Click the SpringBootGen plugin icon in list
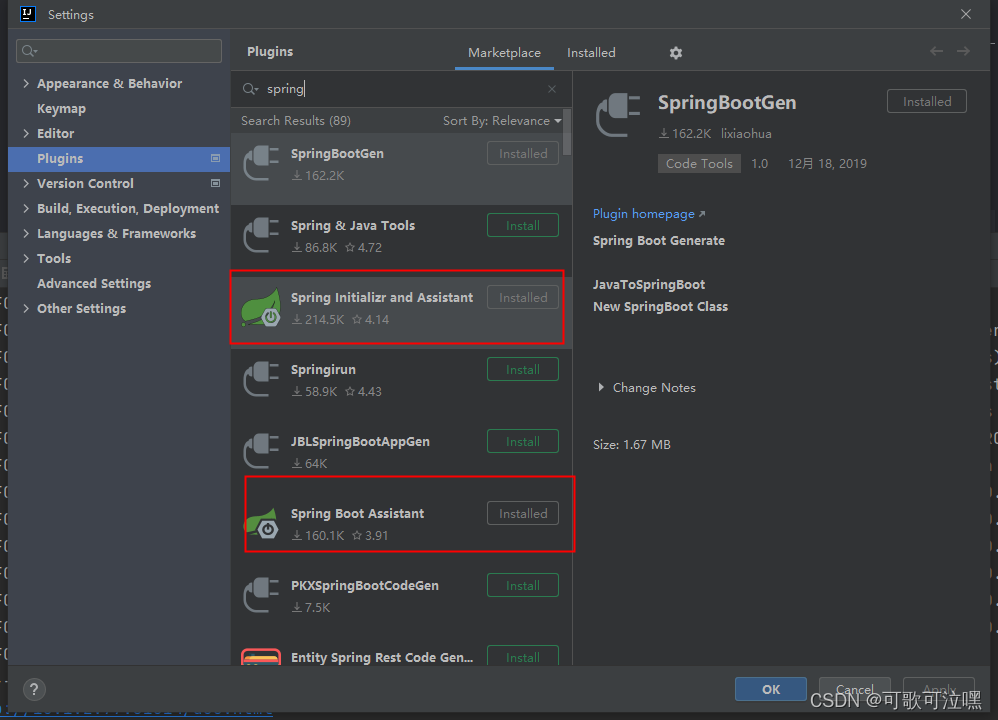998x720 pixels. (x=262, y=164)
